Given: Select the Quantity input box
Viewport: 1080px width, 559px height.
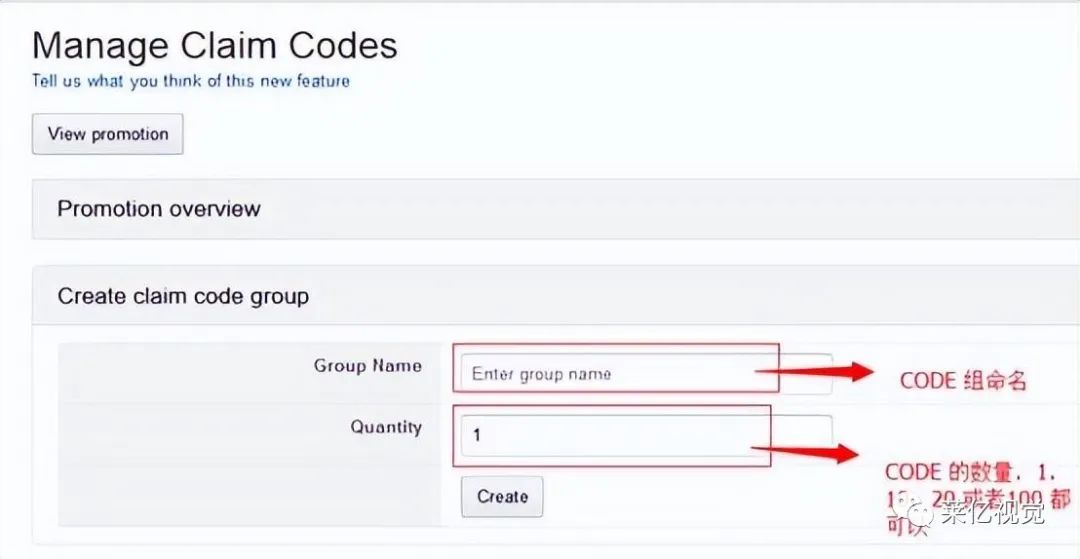Looking at the screenshot, I should [x=646, y=435].
